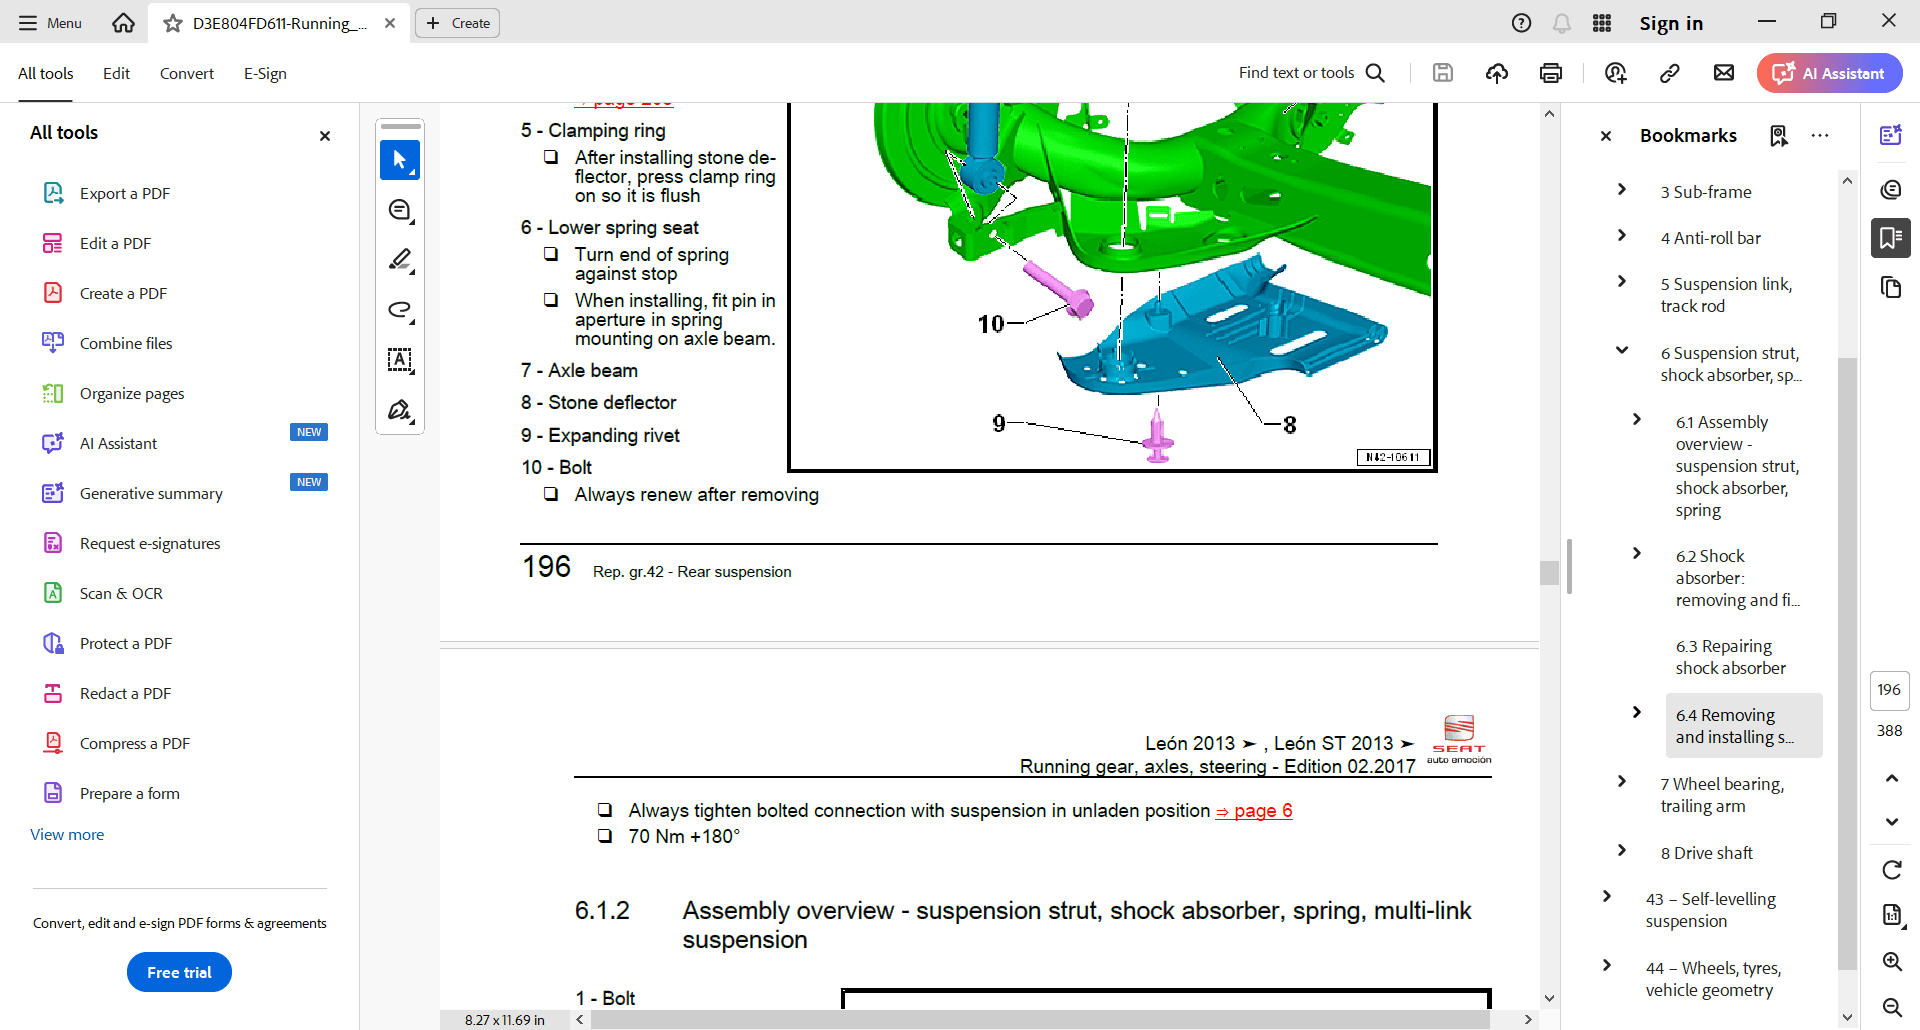Click the Free trial button
Screen dimensions: 1920x1030
point(179,972)
